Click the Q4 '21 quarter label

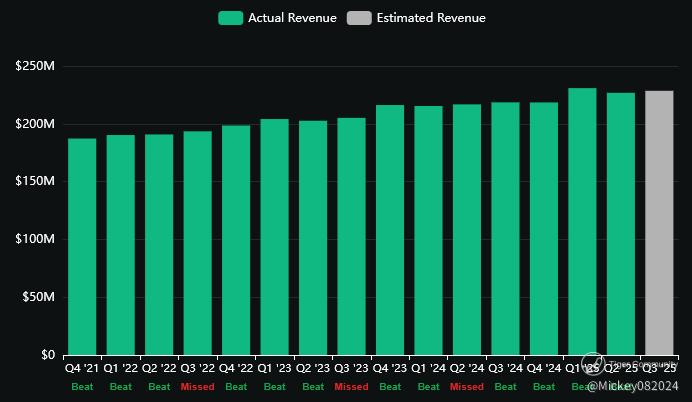tap(82, 368)
